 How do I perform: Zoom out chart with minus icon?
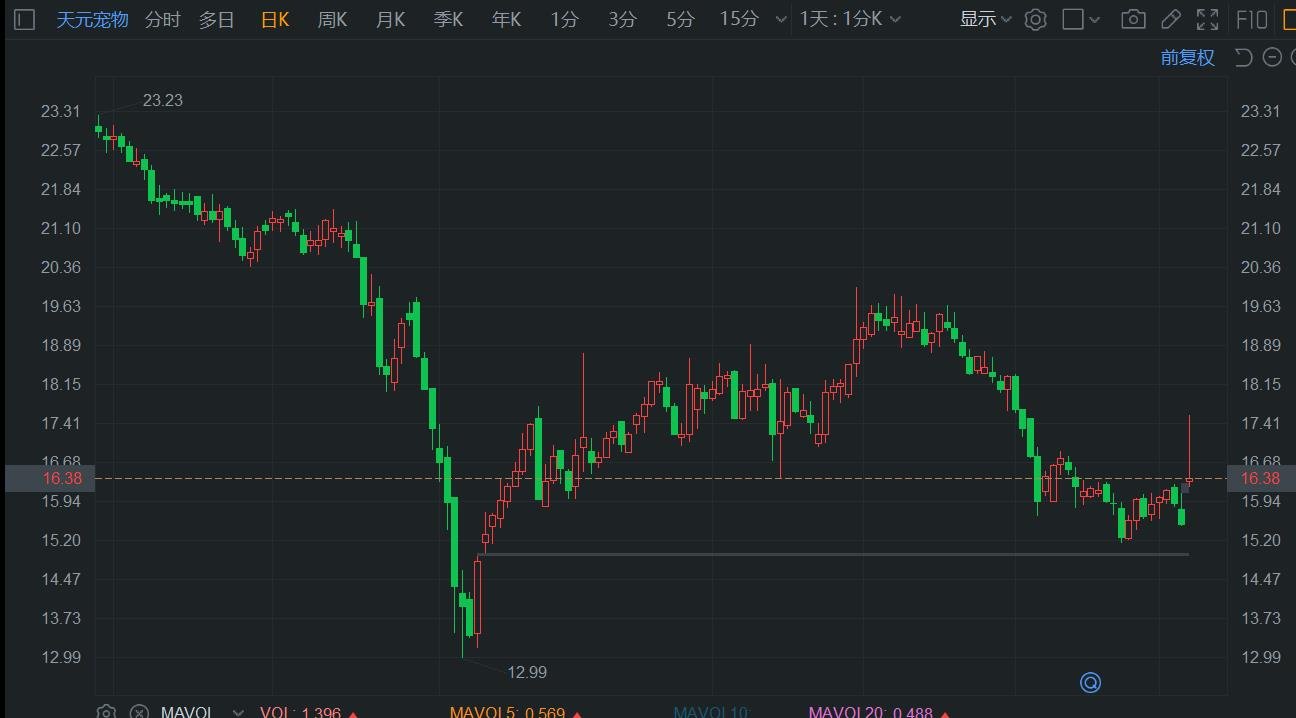pos(1272,57)
